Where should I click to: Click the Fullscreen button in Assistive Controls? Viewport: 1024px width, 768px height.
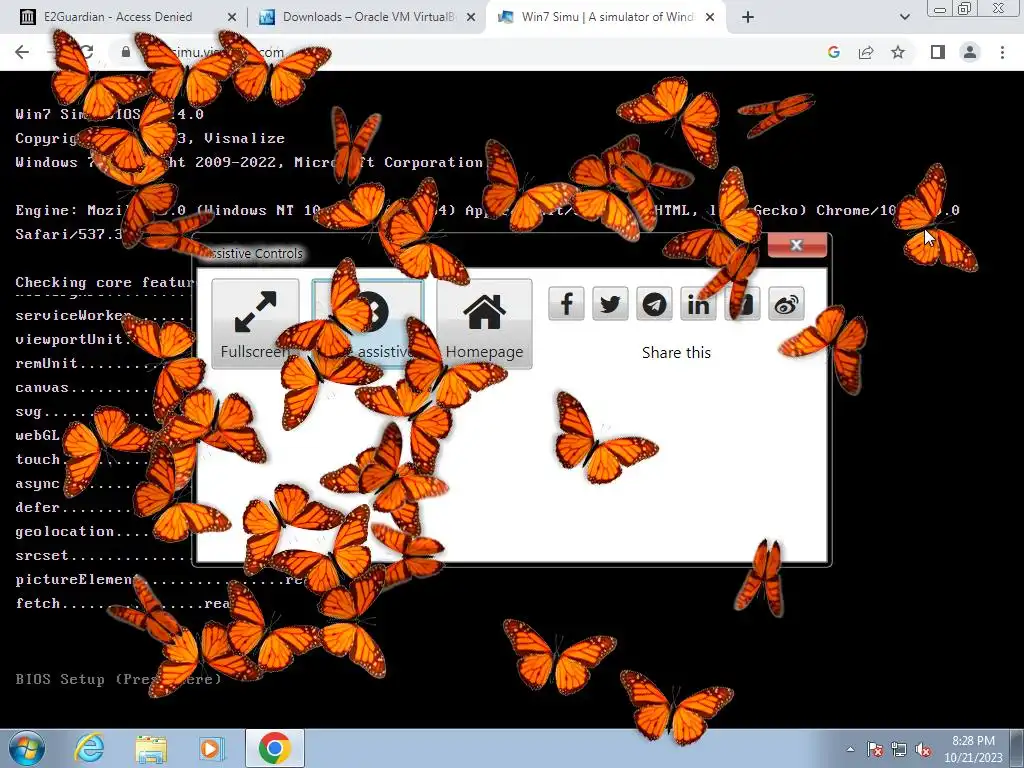click(255, 324)
